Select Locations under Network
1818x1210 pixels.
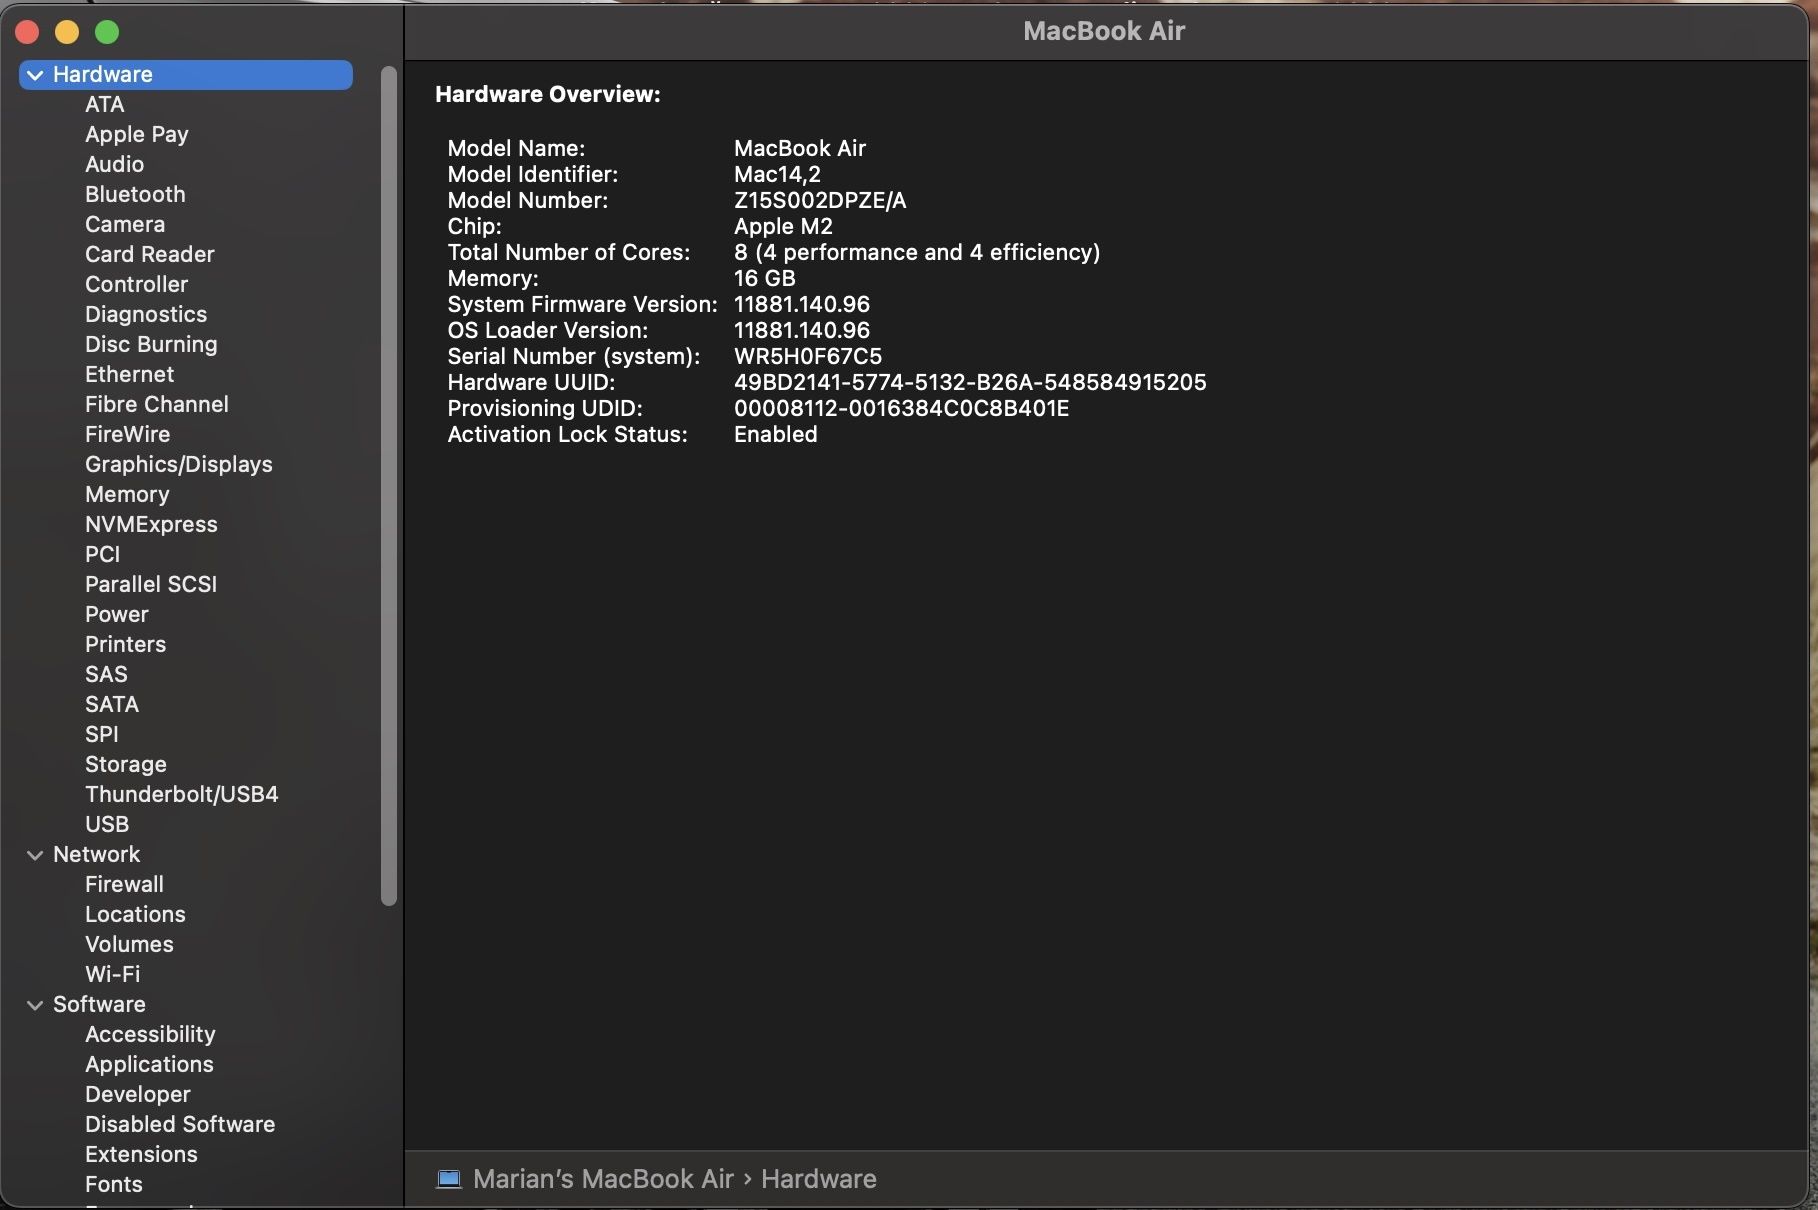tap(135, 914)
